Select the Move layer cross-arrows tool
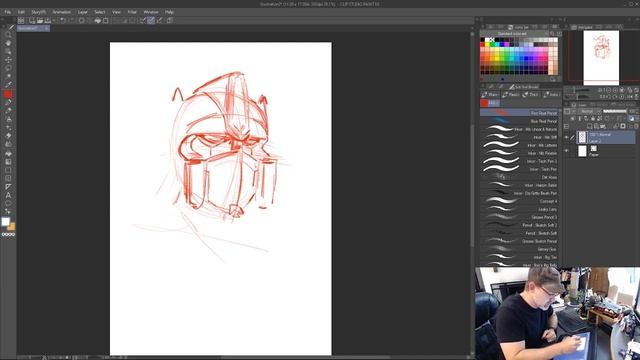Viewport: 640px width, 360px height. (8, 60)
